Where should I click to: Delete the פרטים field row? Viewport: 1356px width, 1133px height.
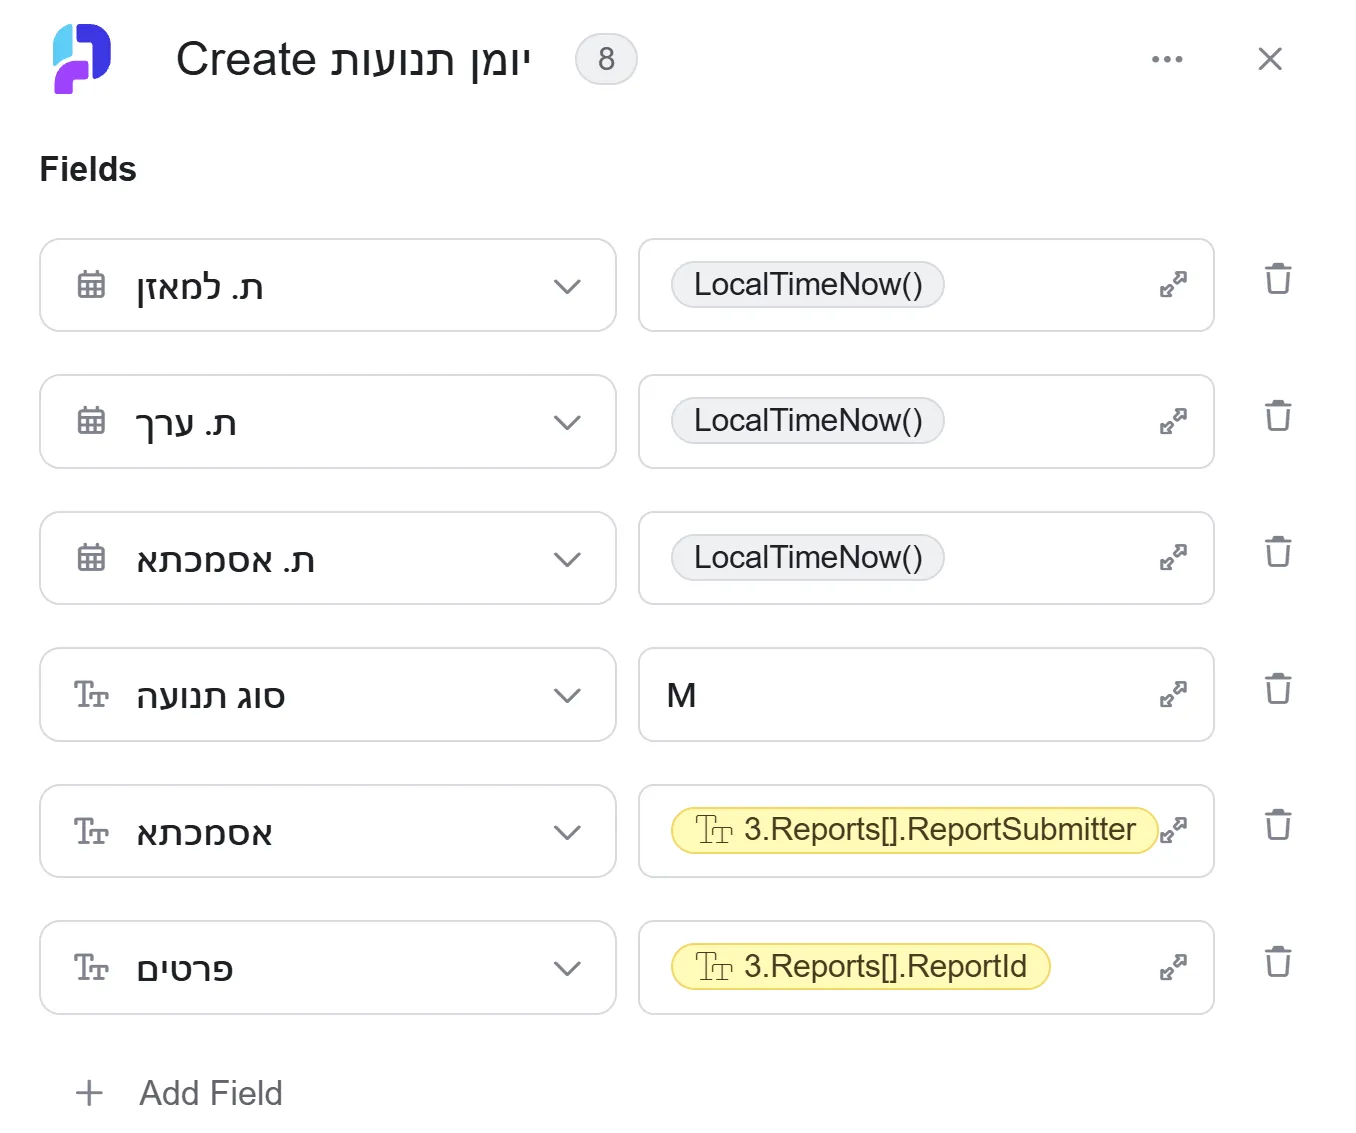point(1278,962)
